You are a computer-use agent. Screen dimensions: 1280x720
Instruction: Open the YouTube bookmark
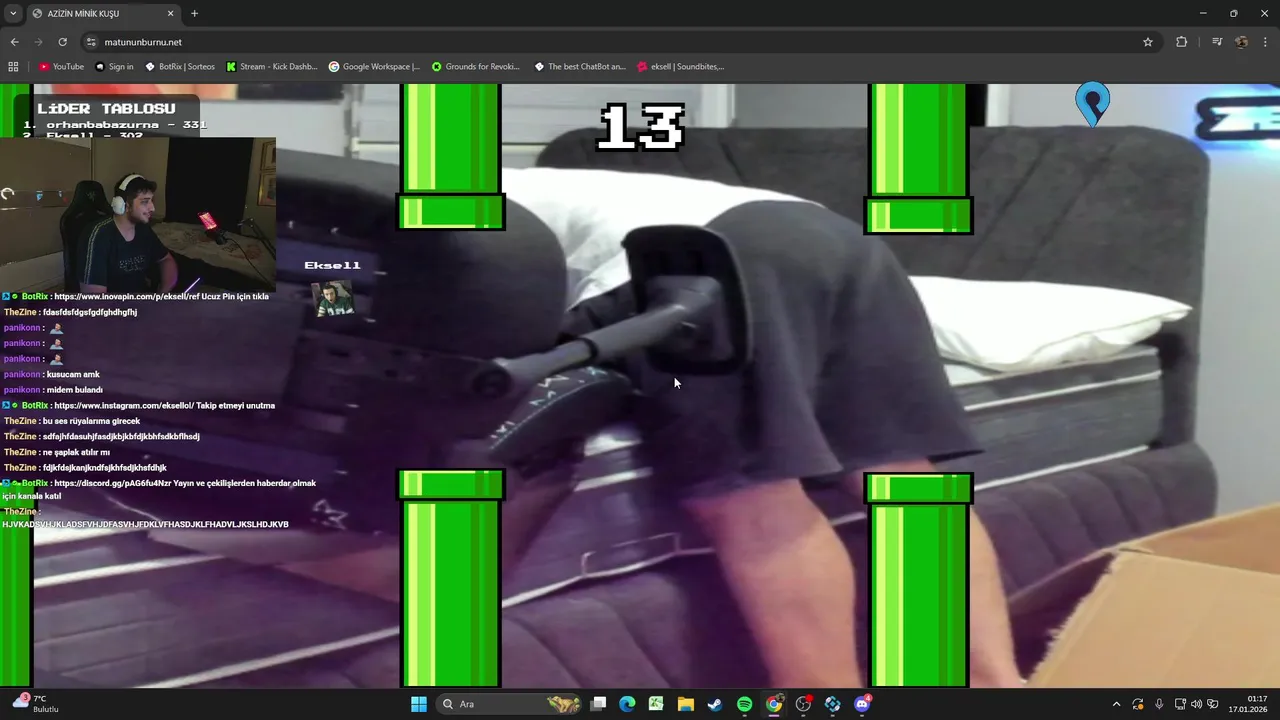(61, 67)
